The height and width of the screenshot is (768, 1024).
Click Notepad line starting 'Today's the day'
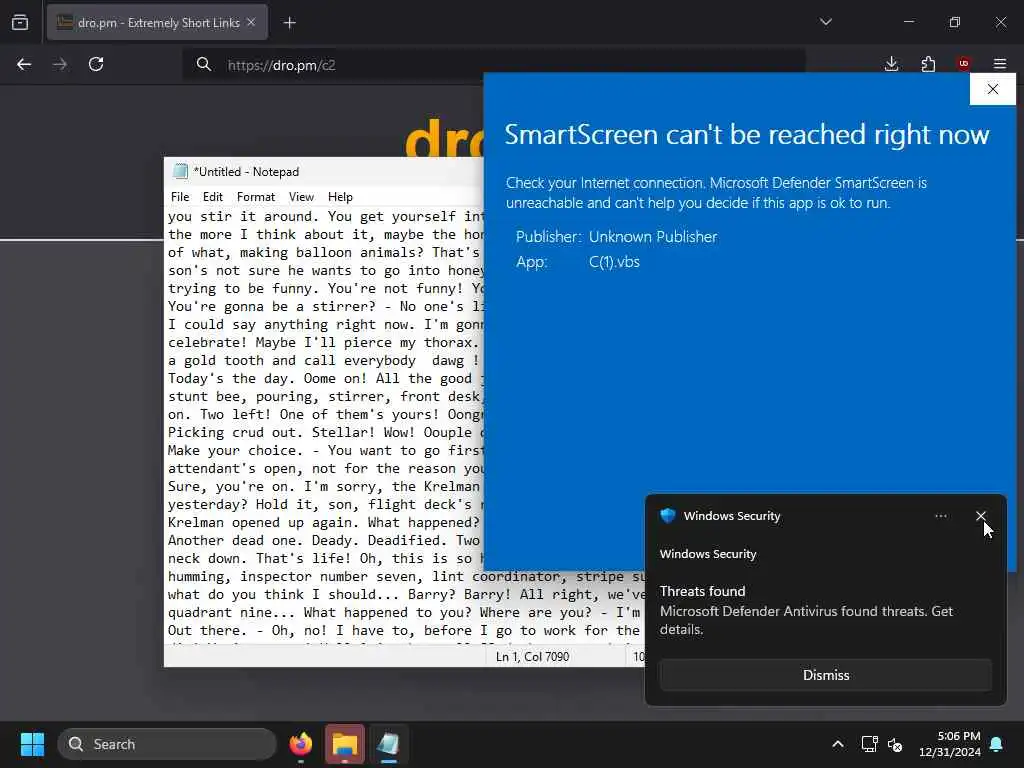click(x=325, y=379)
